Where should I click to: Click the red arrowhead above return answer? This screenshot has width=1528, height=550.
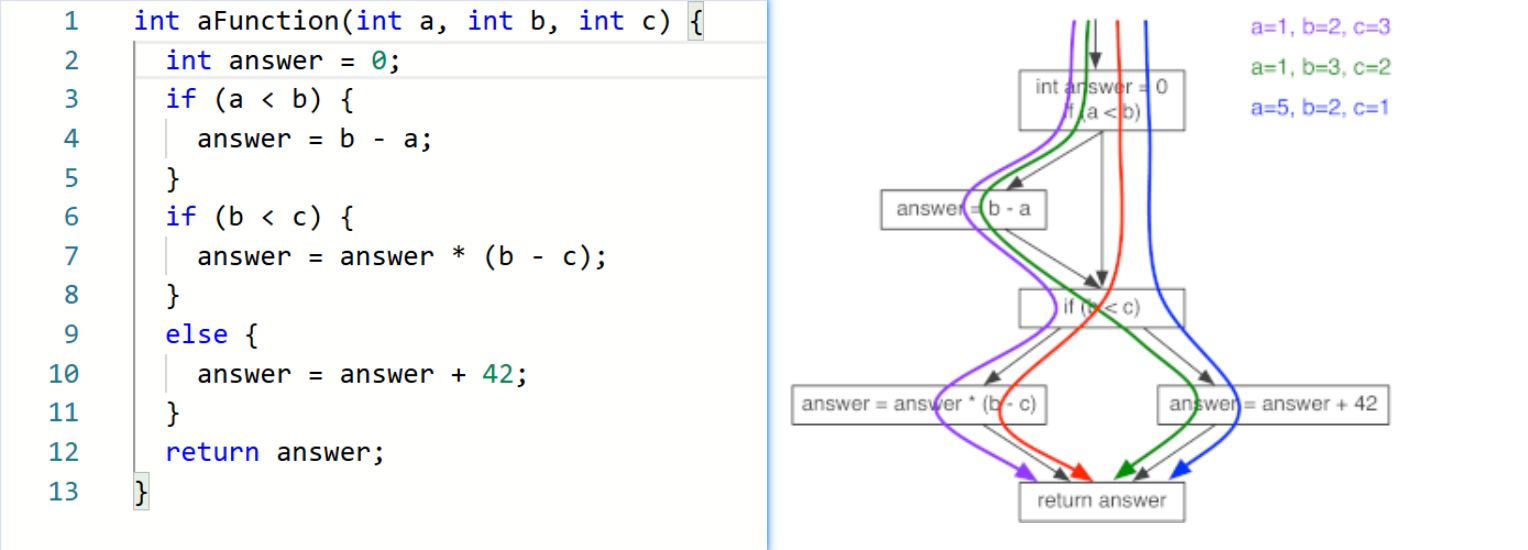[x=1080, y=472]
